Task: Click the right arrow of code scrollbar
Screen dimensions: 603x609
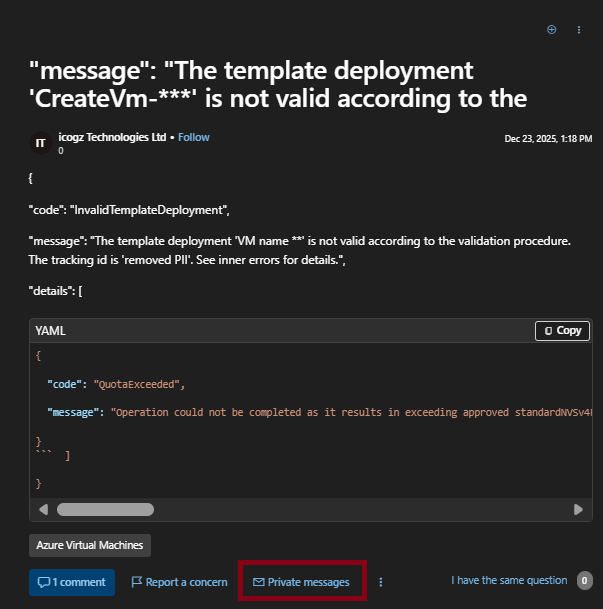Action: pyautogui.click(x=578, y=509)
